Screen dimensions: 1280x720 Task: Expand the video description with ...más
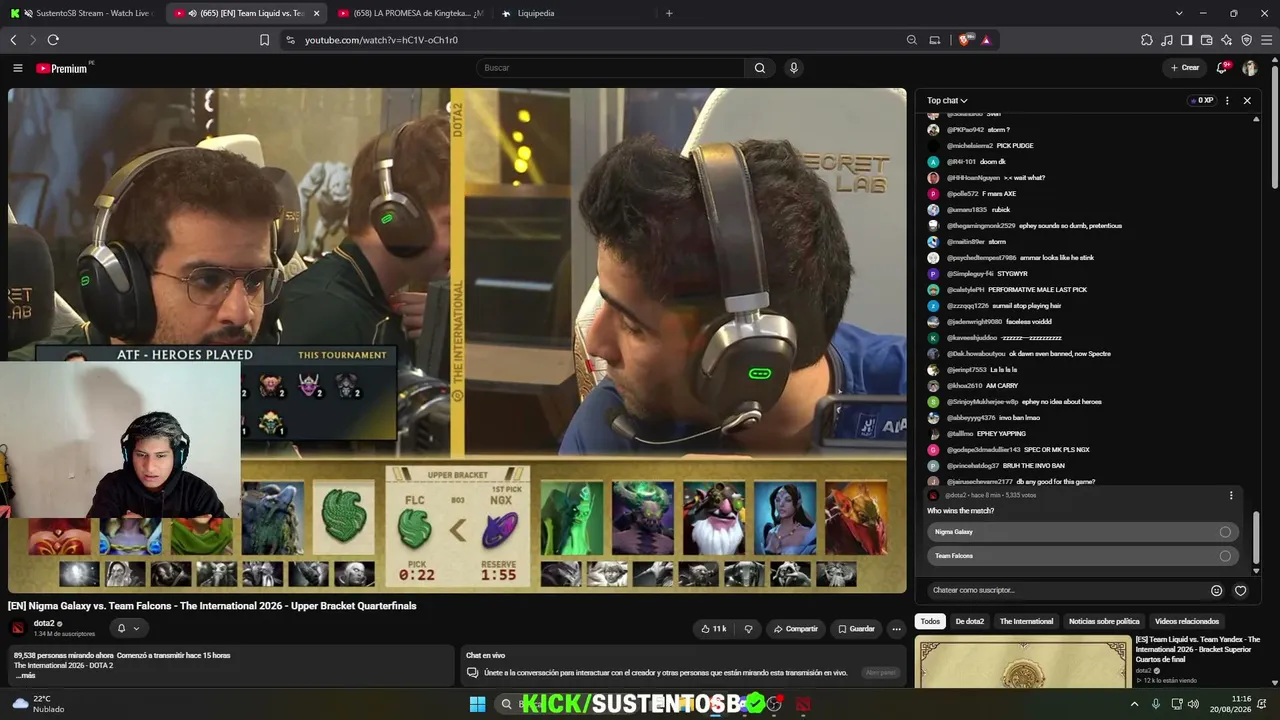click(x=26, y=675)
